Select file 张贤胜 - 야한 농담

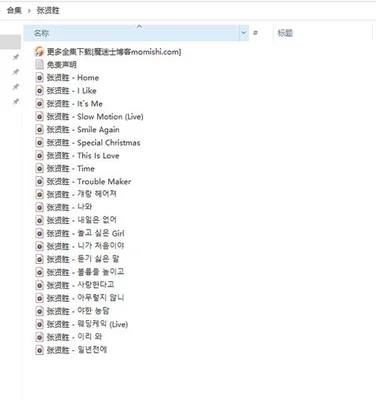click(x=78, y=311)
